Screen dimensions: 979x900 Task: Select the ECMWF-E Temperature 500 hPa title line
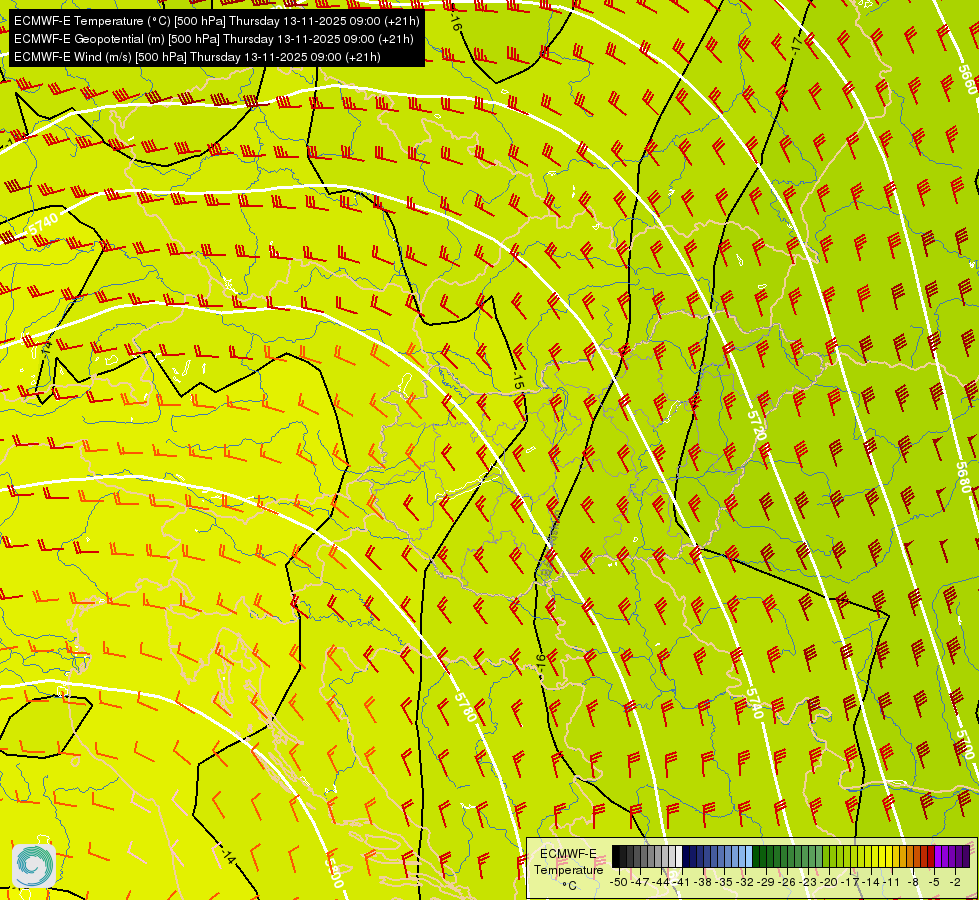[x=216, y=21]
